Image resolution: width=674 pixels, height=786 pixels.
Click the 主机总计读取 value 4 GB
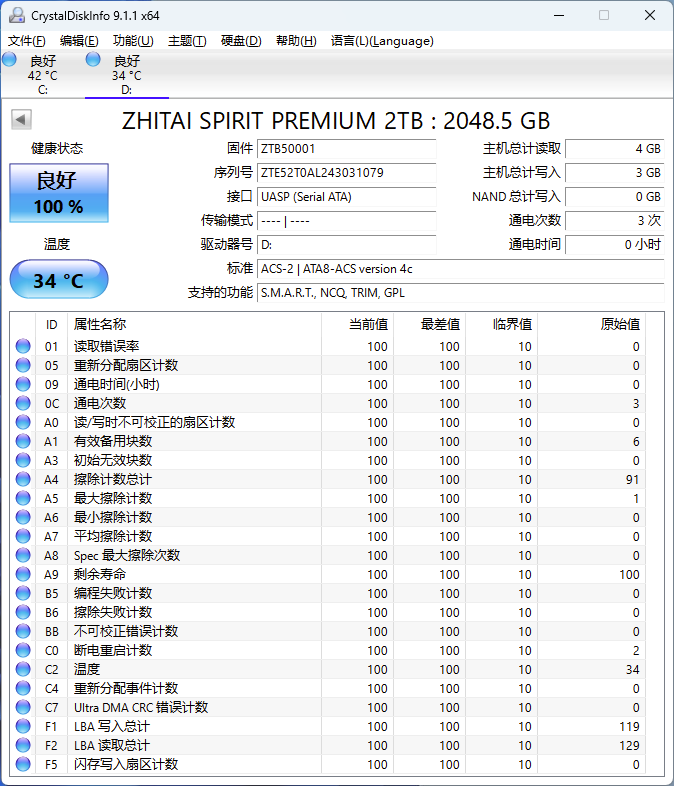615,148
